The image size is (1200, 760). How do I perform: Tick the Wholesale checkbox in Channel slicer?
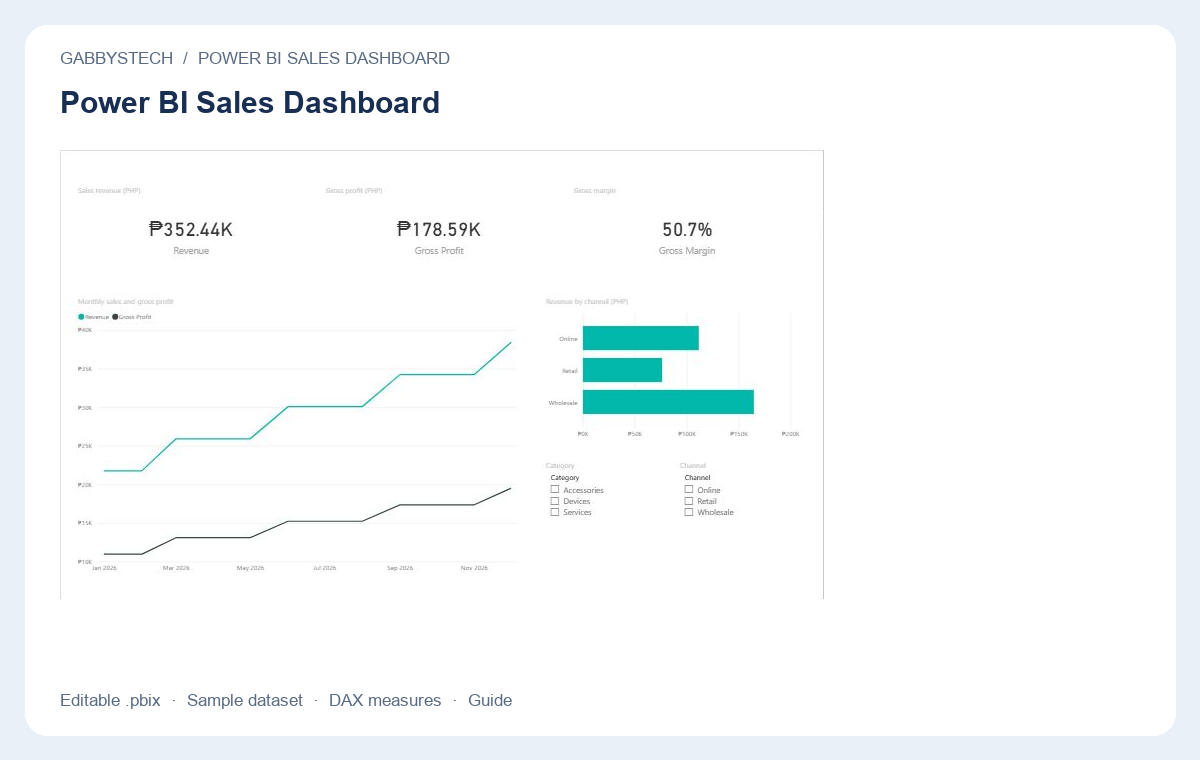pos(688,512)
